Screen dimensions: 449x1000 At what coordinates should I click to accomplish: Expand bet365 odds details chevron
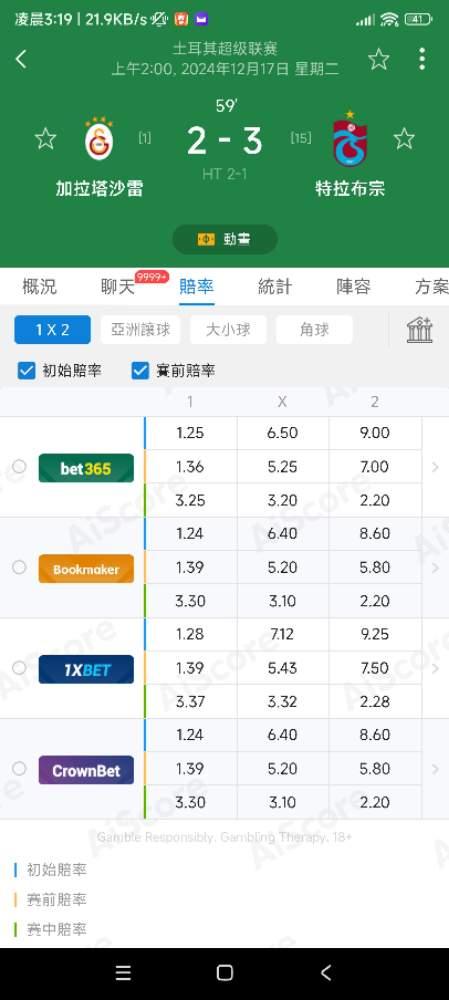[436, 467]
